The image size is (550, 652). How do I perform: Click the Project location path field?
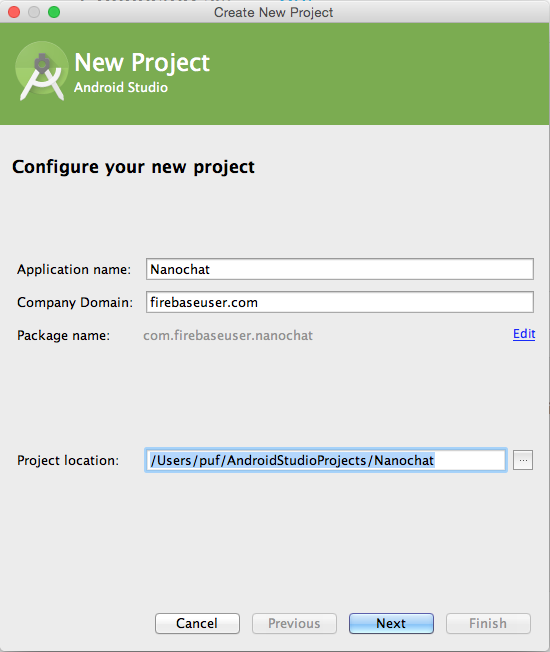[x=326, y=460]
